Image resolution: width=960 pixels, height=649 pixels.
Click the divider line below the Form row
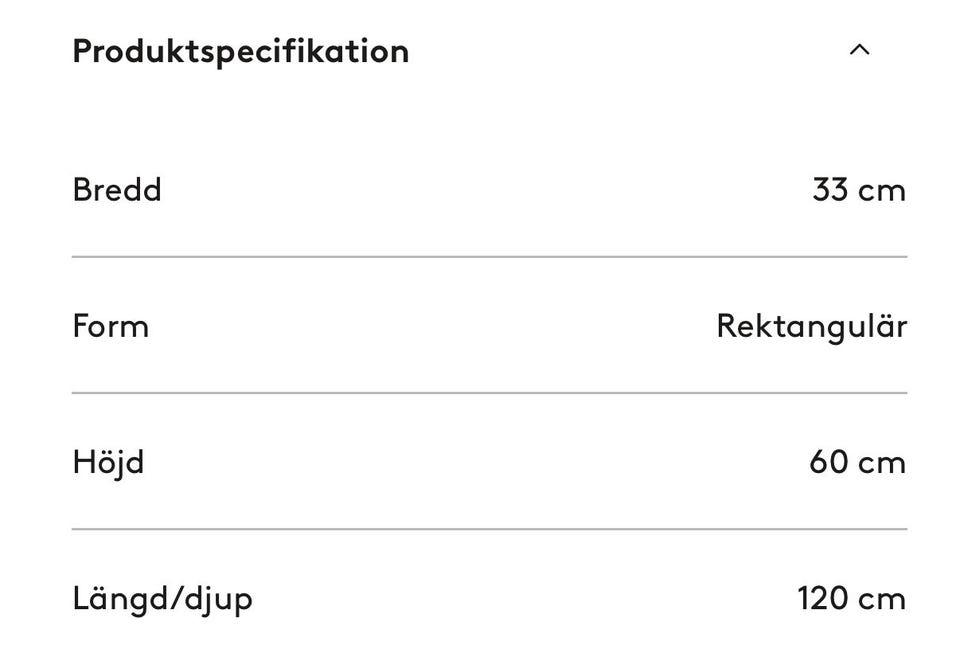489,393
